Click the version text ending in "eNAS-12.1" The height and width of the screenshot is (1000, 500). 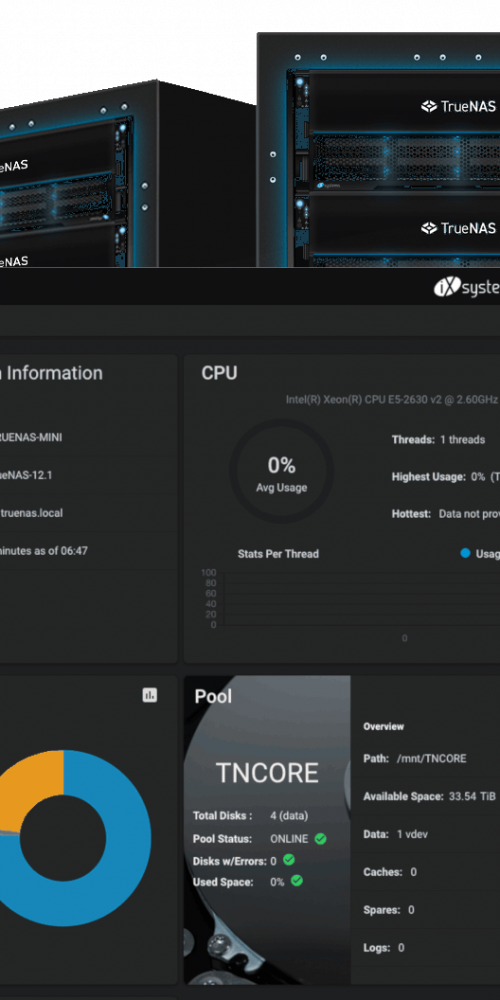[x=26, y=475]
